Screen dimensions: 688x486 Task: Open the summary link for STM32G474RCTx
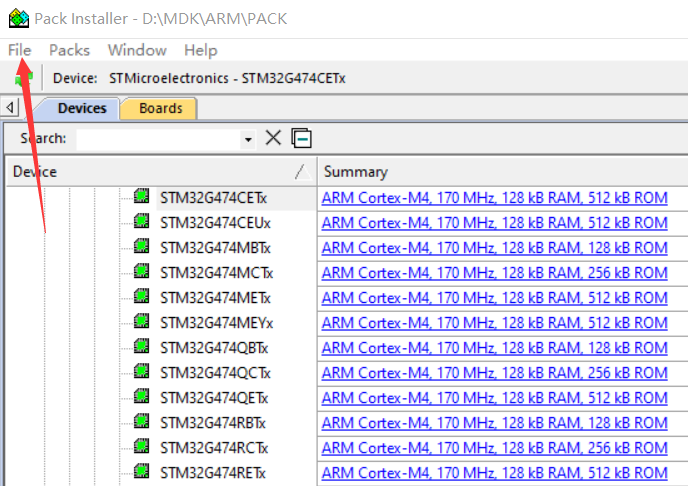[494, 448]
